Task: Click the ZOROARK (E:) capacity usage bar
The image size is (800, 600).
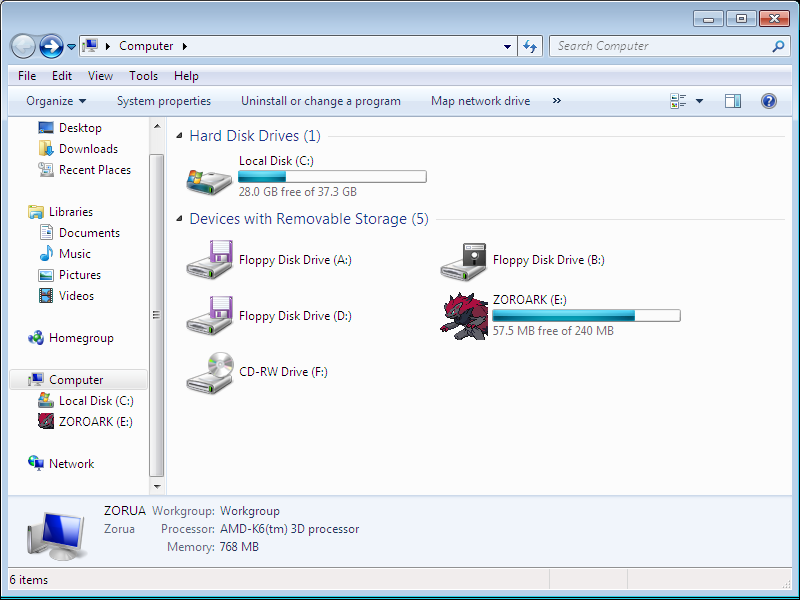Action: click(x=586, y=316)
